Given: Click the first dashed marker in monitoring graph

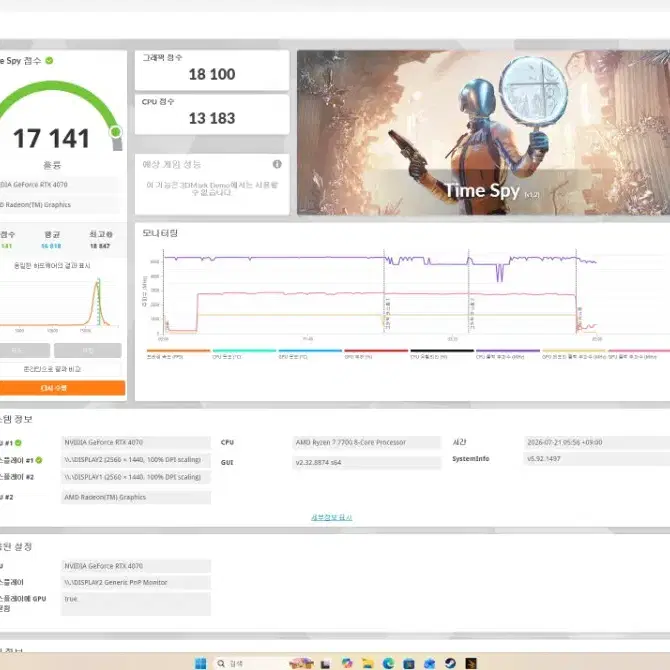Looking at the screenshot, I should [384, 291].
